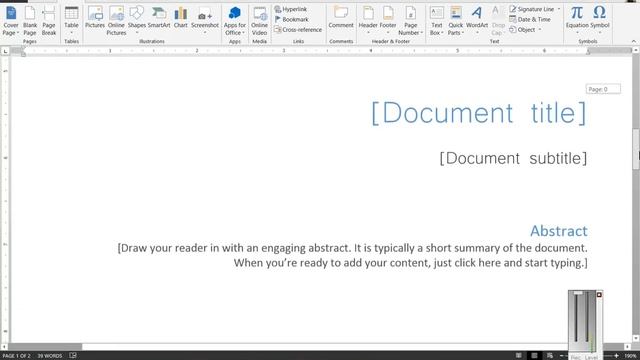Open Page Number options

pyautogui.click(x=411, y=21)
